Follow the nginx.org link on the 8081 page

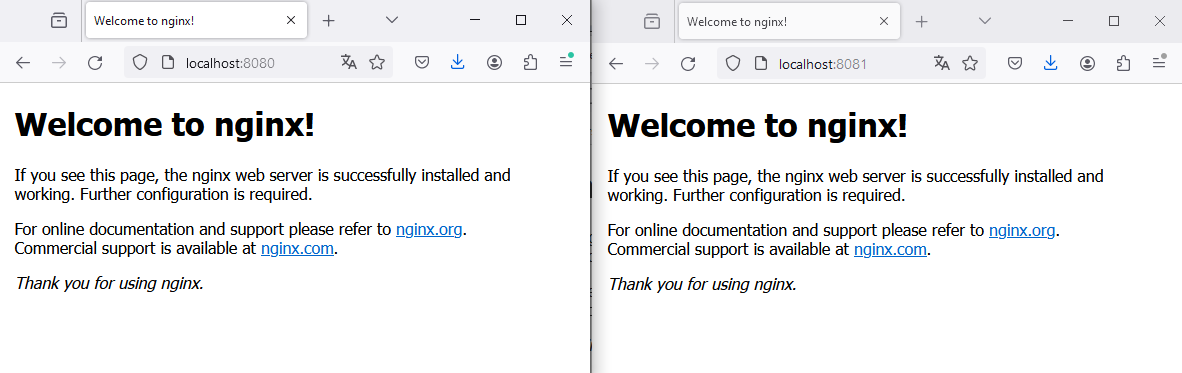click(1021, 230)
